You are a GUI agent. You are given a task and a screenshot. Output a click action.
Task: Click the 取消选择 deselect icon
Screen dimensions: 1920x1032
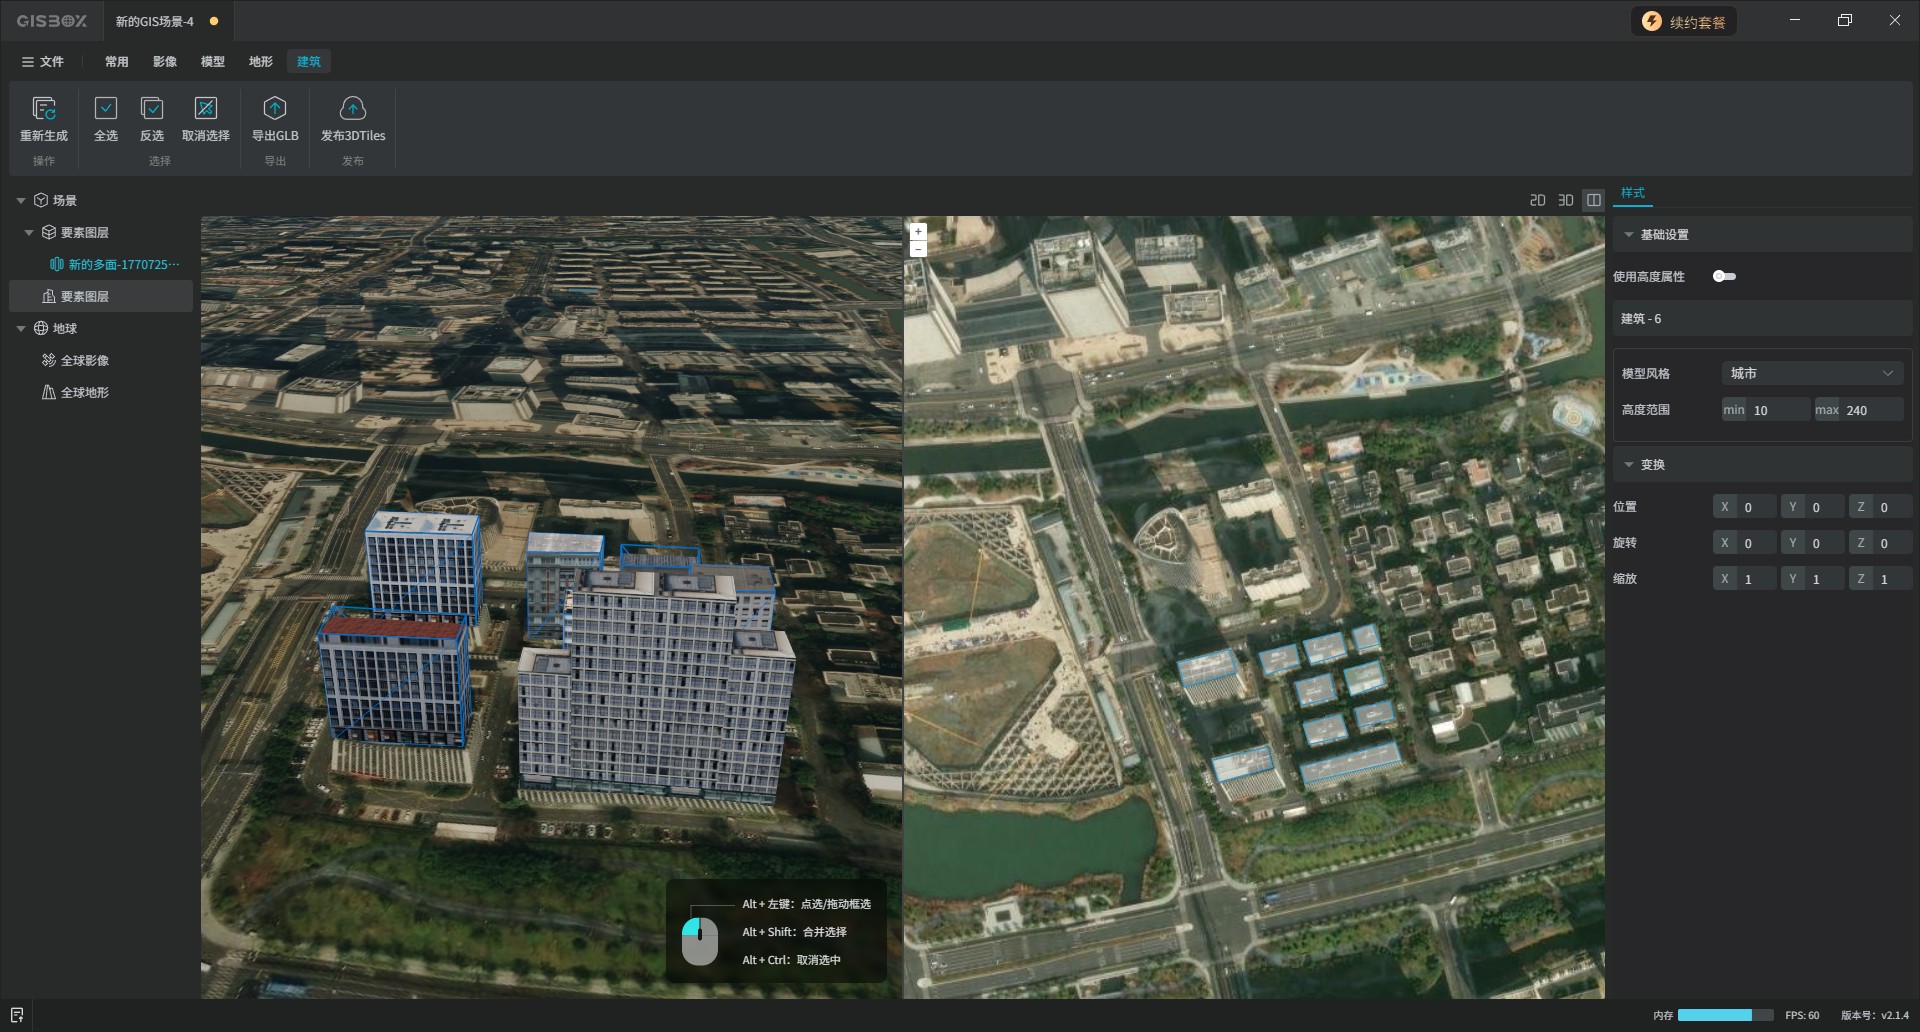click(205, 108)
